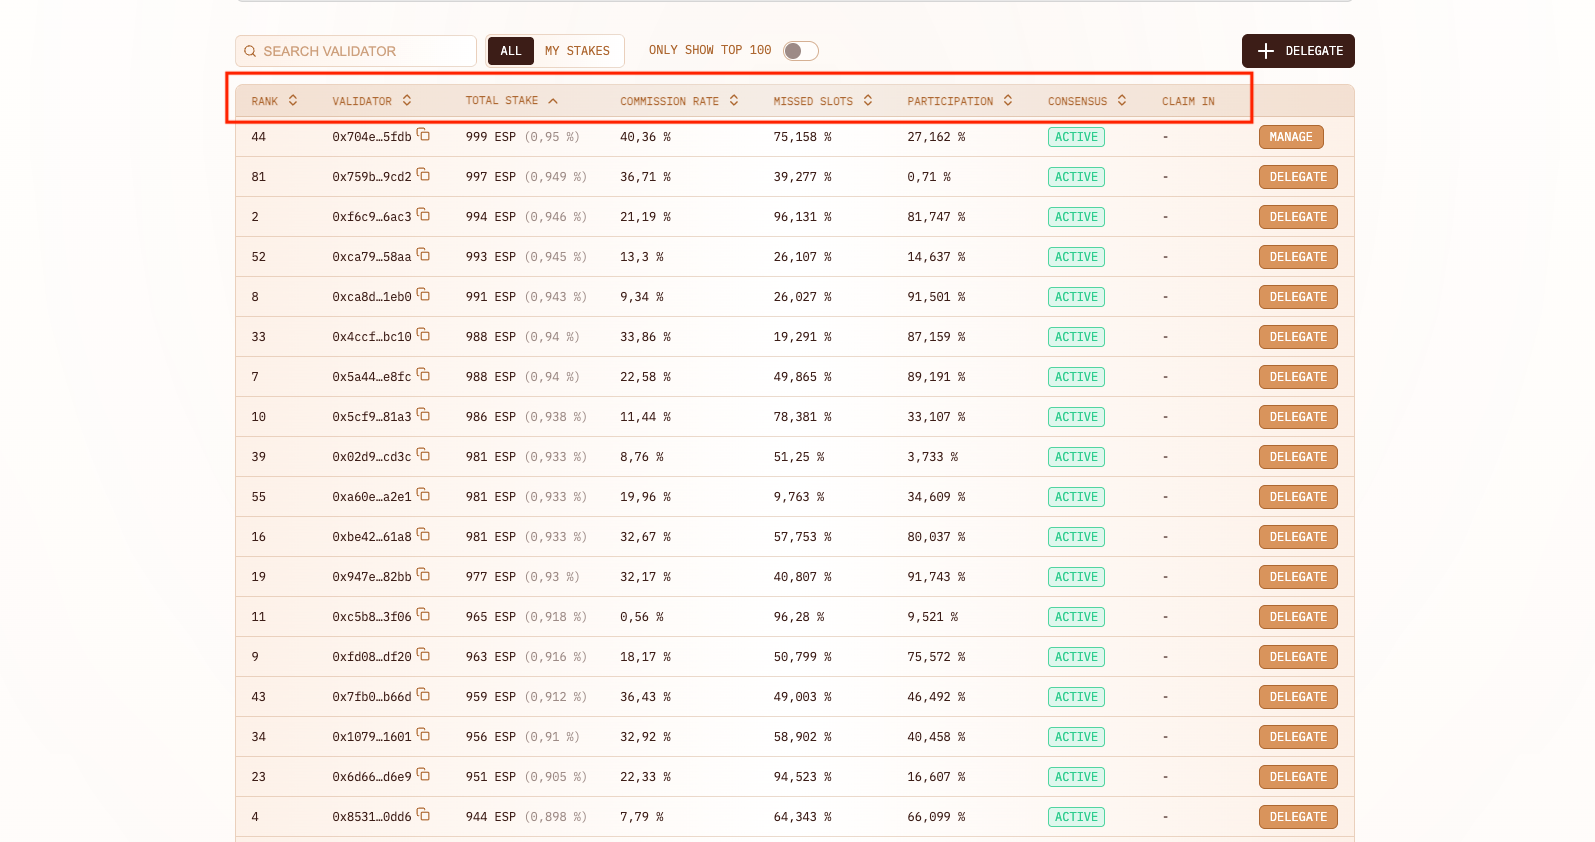Copy address of validator 0xa60e…a2e1
The image size is (1595, 842).
[423, 495]
